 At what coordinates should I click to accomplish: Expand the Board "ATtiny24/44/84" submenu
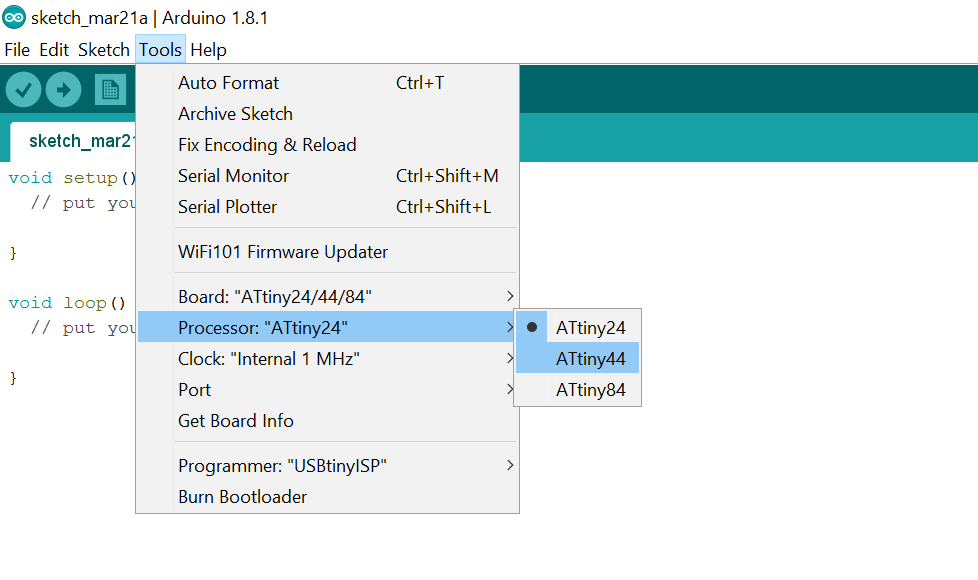pyautogui.click(x=327, y=297)
